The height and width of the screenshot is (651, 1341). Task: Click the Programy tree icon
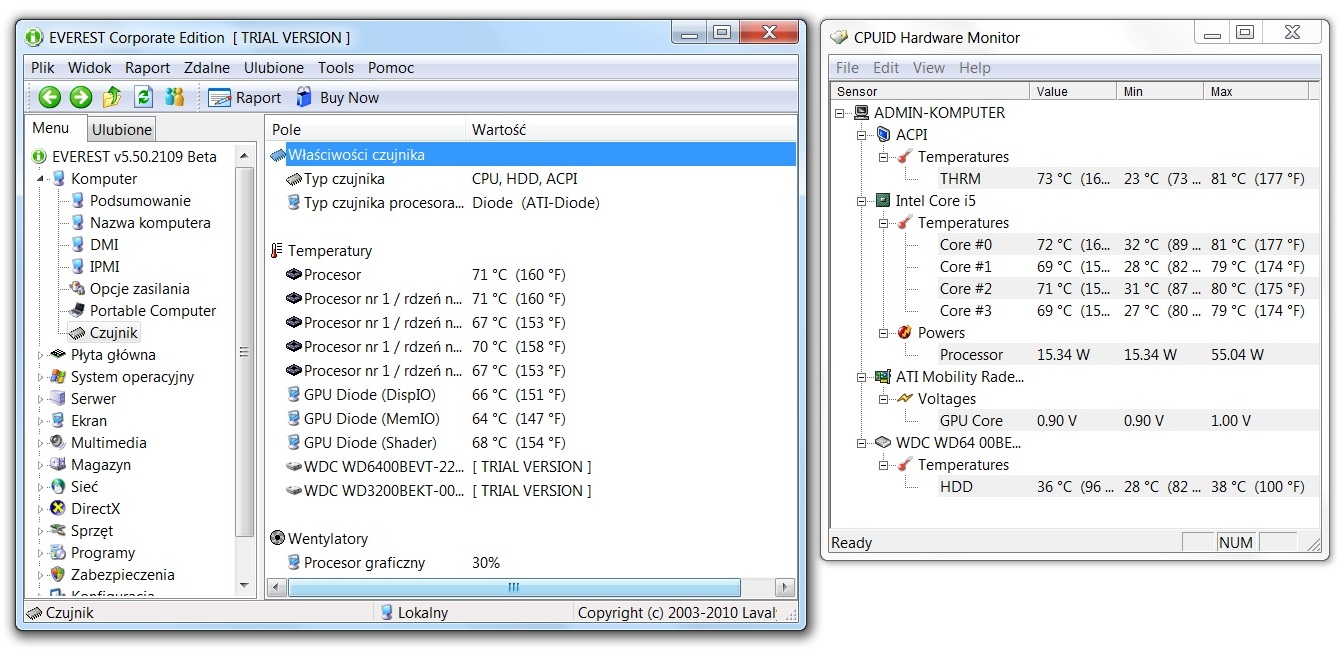pos(58,553)
